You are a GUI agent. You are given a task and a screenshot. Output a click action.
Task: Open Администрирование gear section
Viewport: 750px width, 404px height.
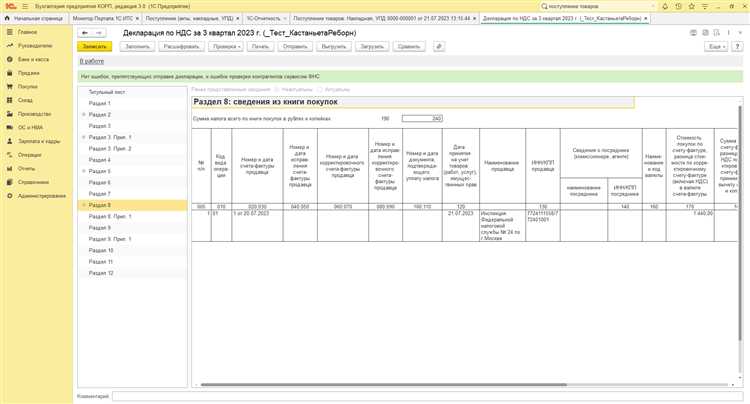click(x=8, y=195)
